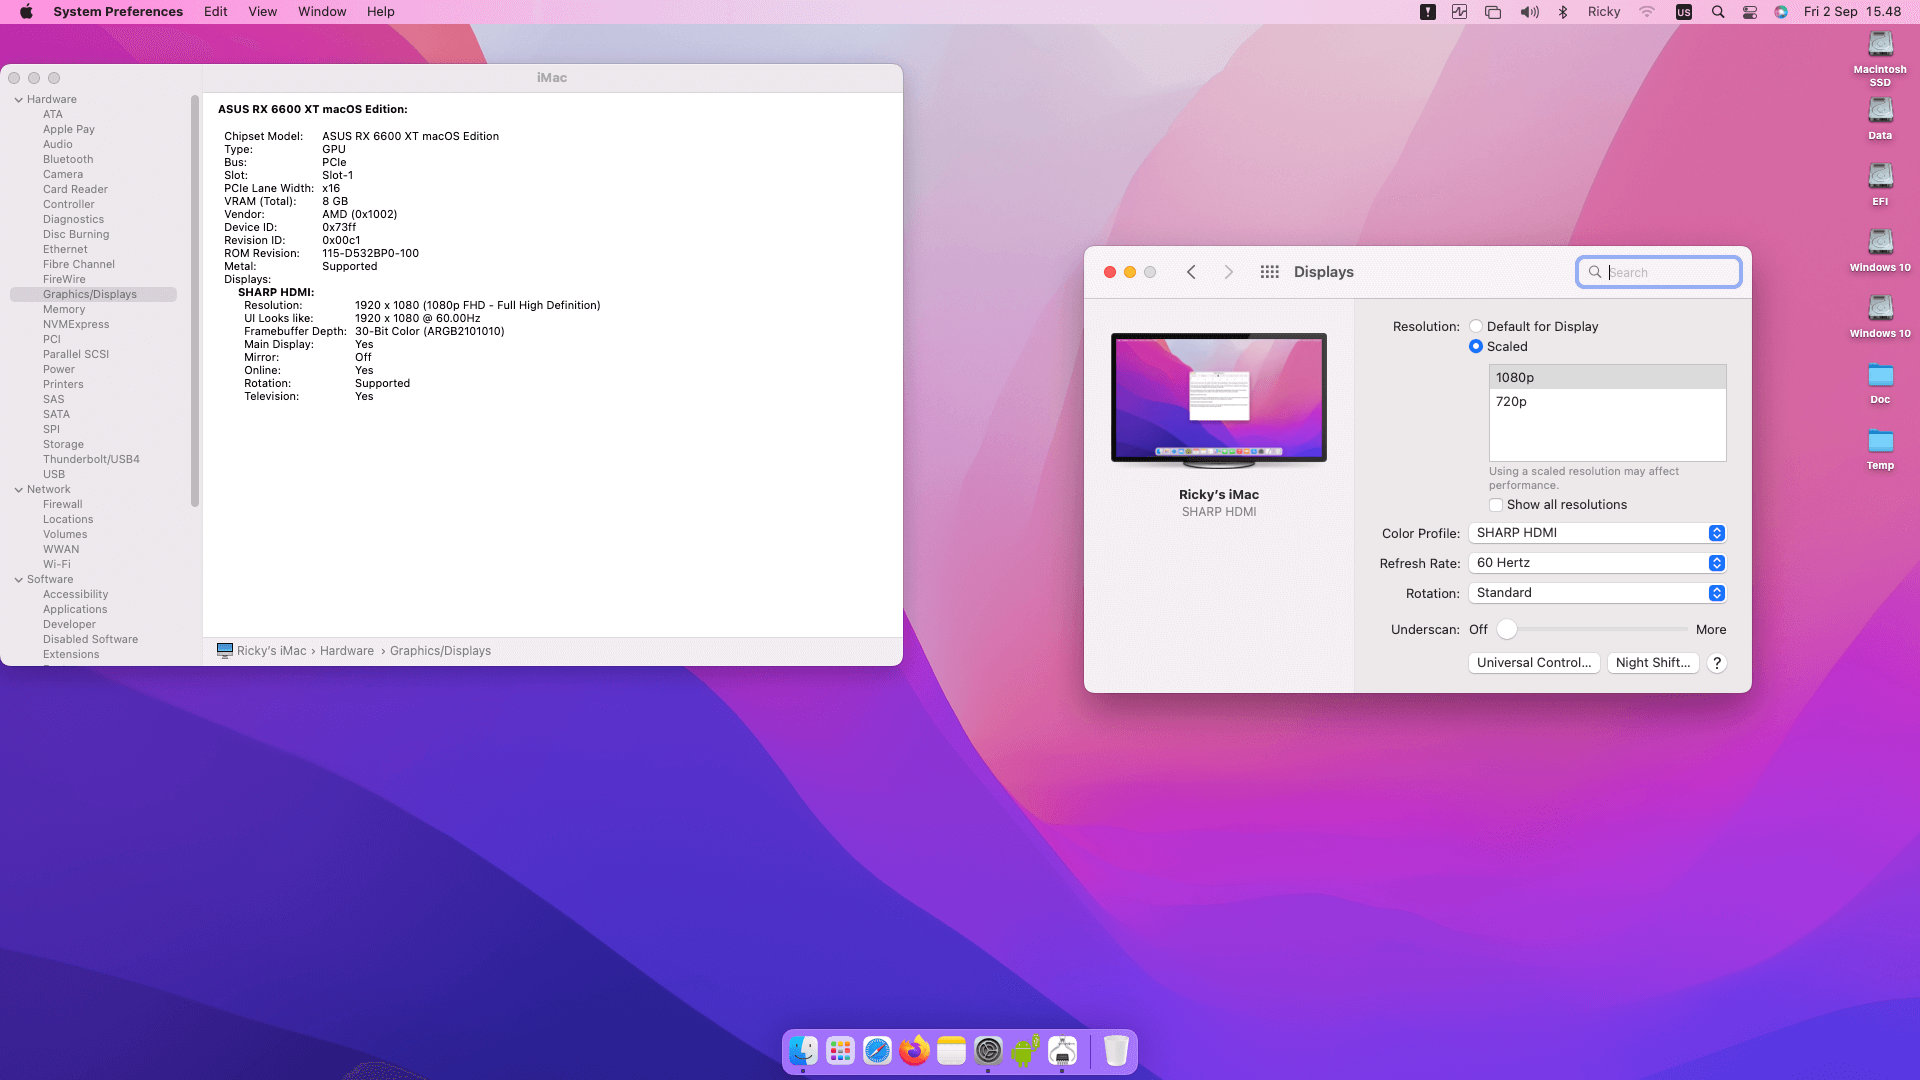The height and width of the screenshot is (1080, 1920).
Task: Open the Refresh Rate dropdown
Action: [1597, 563]
